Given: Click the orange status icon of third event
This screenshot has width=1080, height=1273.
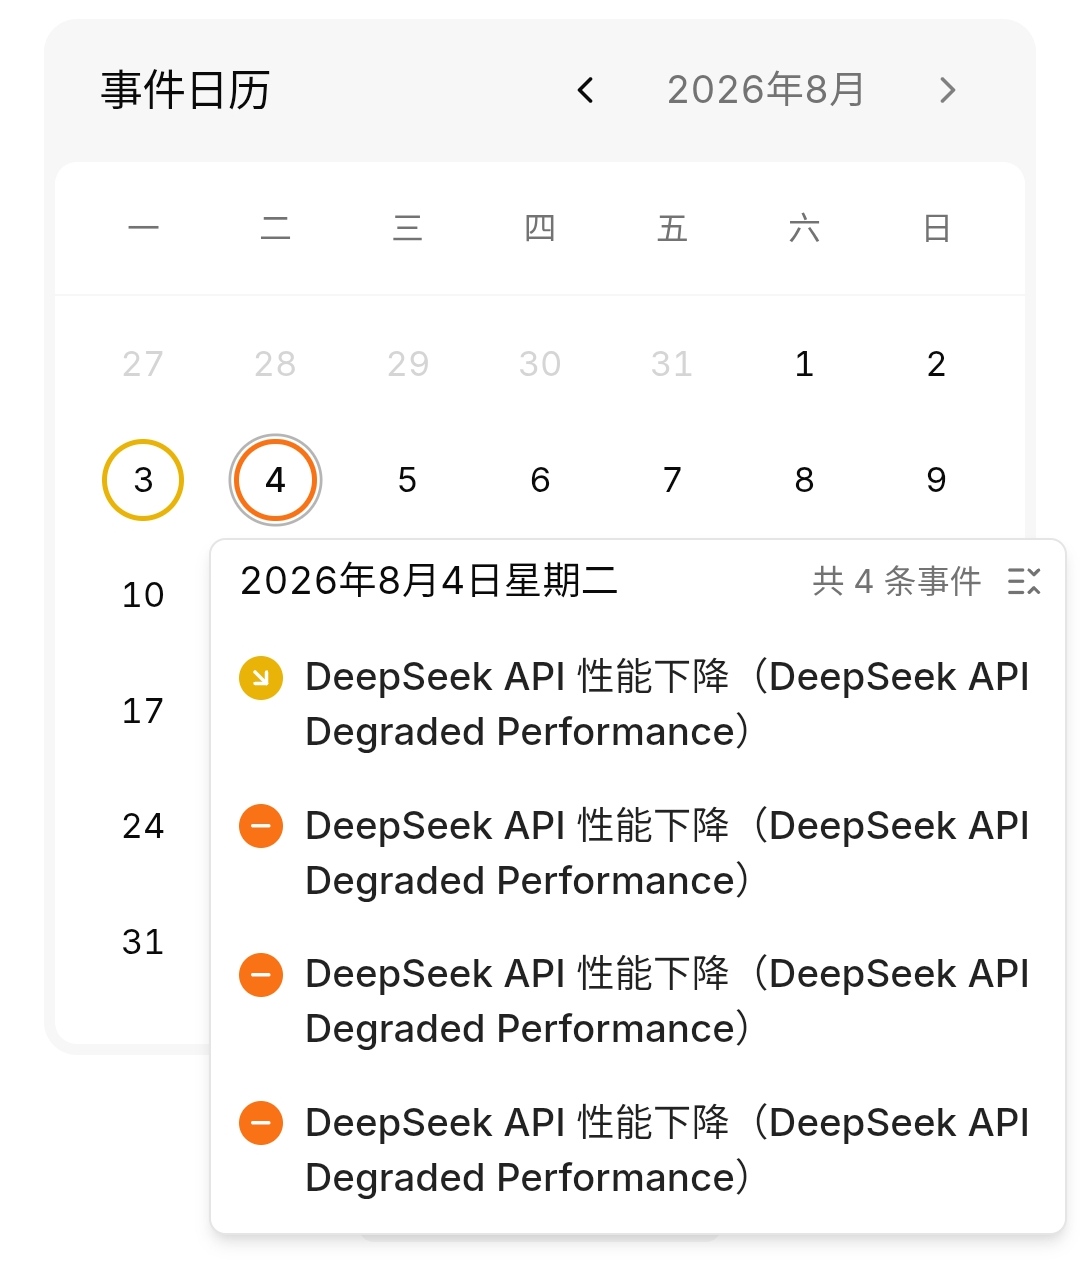Looking at the screenshot, I should (261, 975).
